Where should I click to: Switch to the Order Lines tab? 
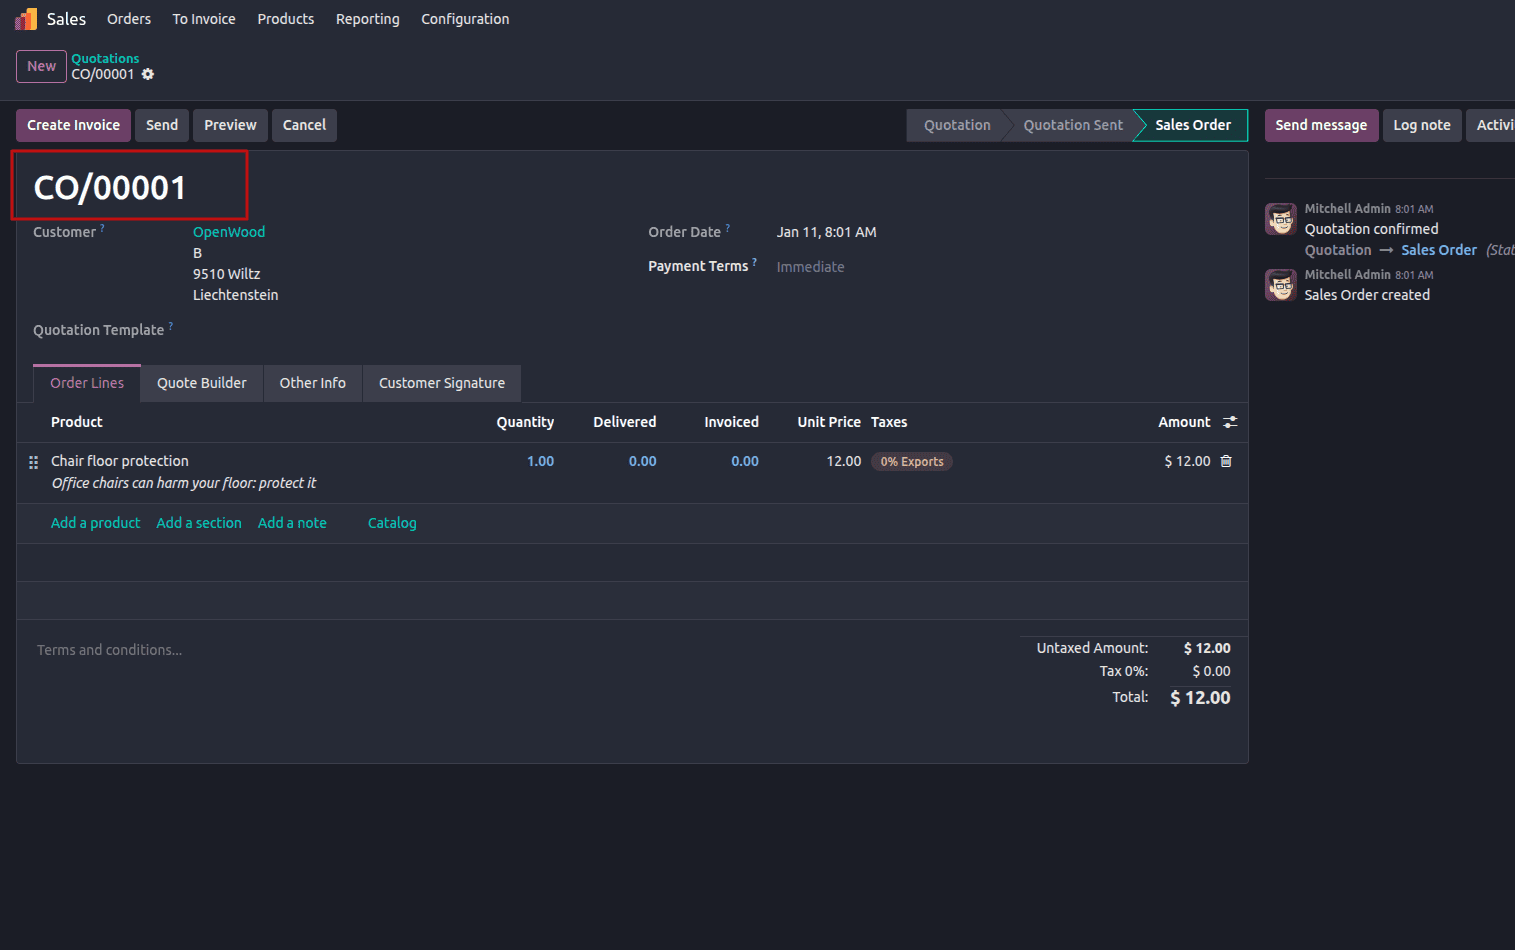click(x=87, y=383)
